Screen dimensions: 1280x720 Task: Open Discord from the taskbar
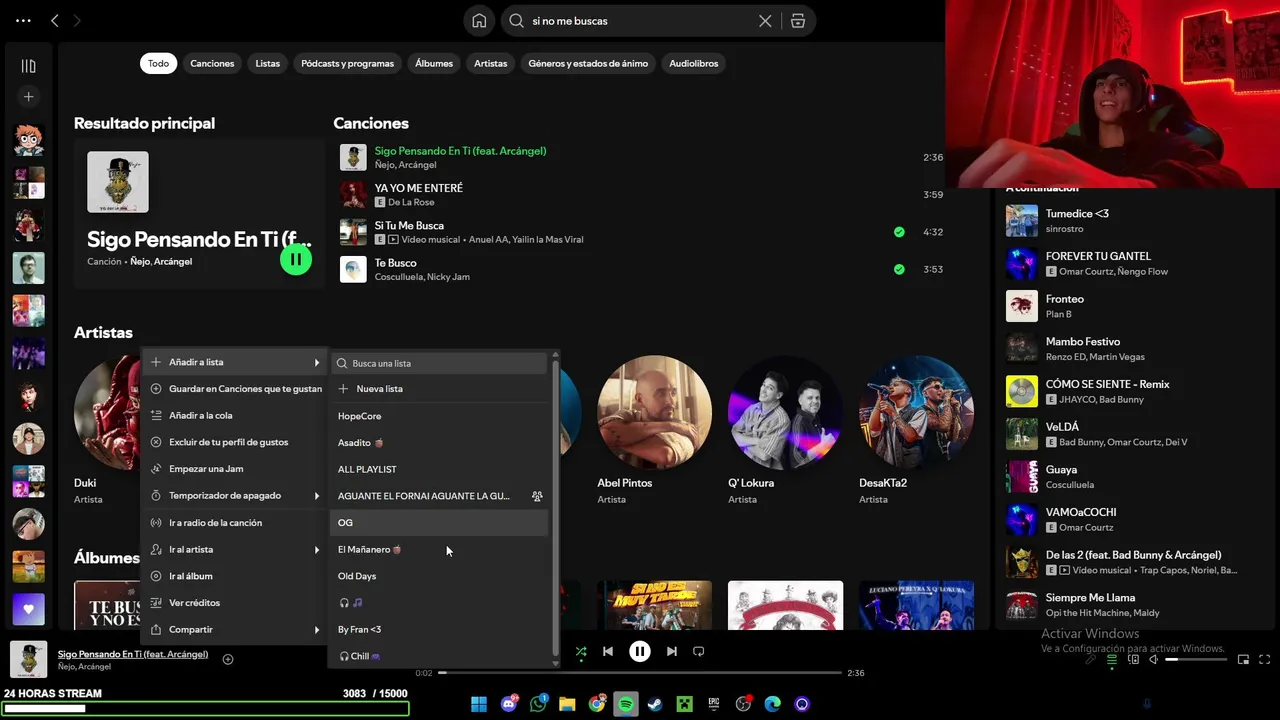[509, 704]
